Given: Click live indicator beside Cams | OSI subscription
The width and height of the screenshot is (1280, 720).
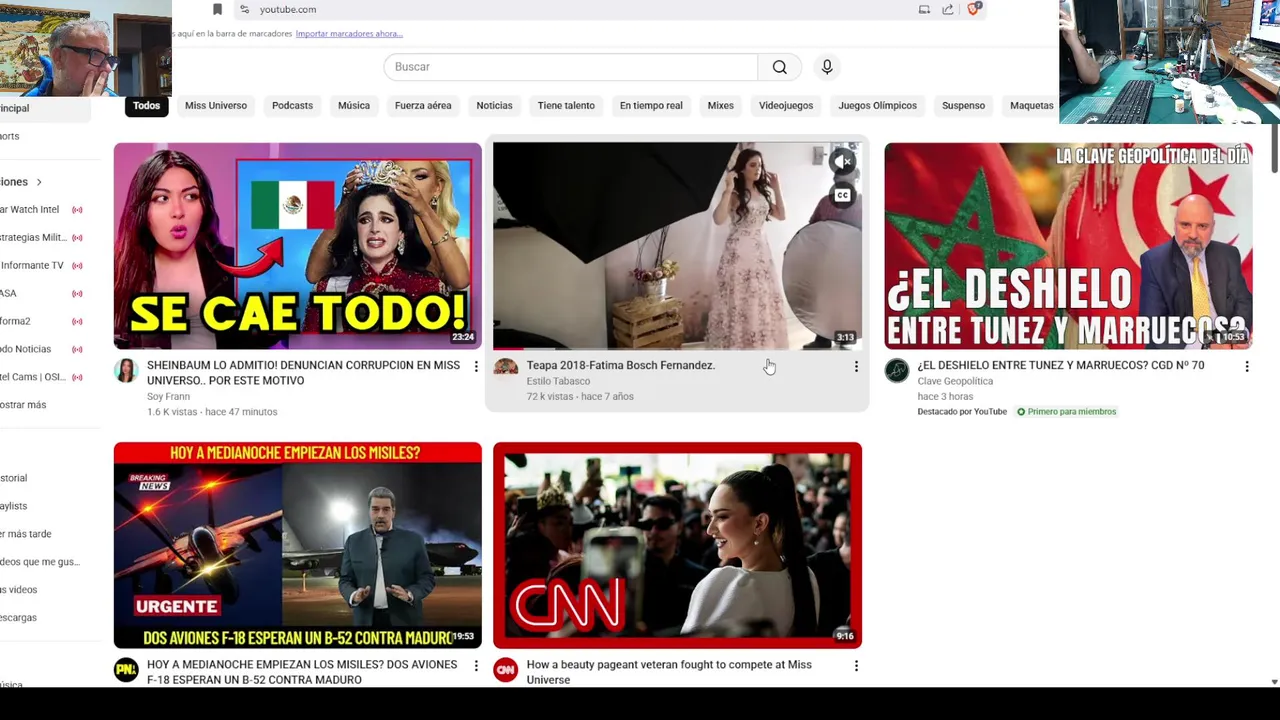Looking at the screenshot, I should coord(77,377).
